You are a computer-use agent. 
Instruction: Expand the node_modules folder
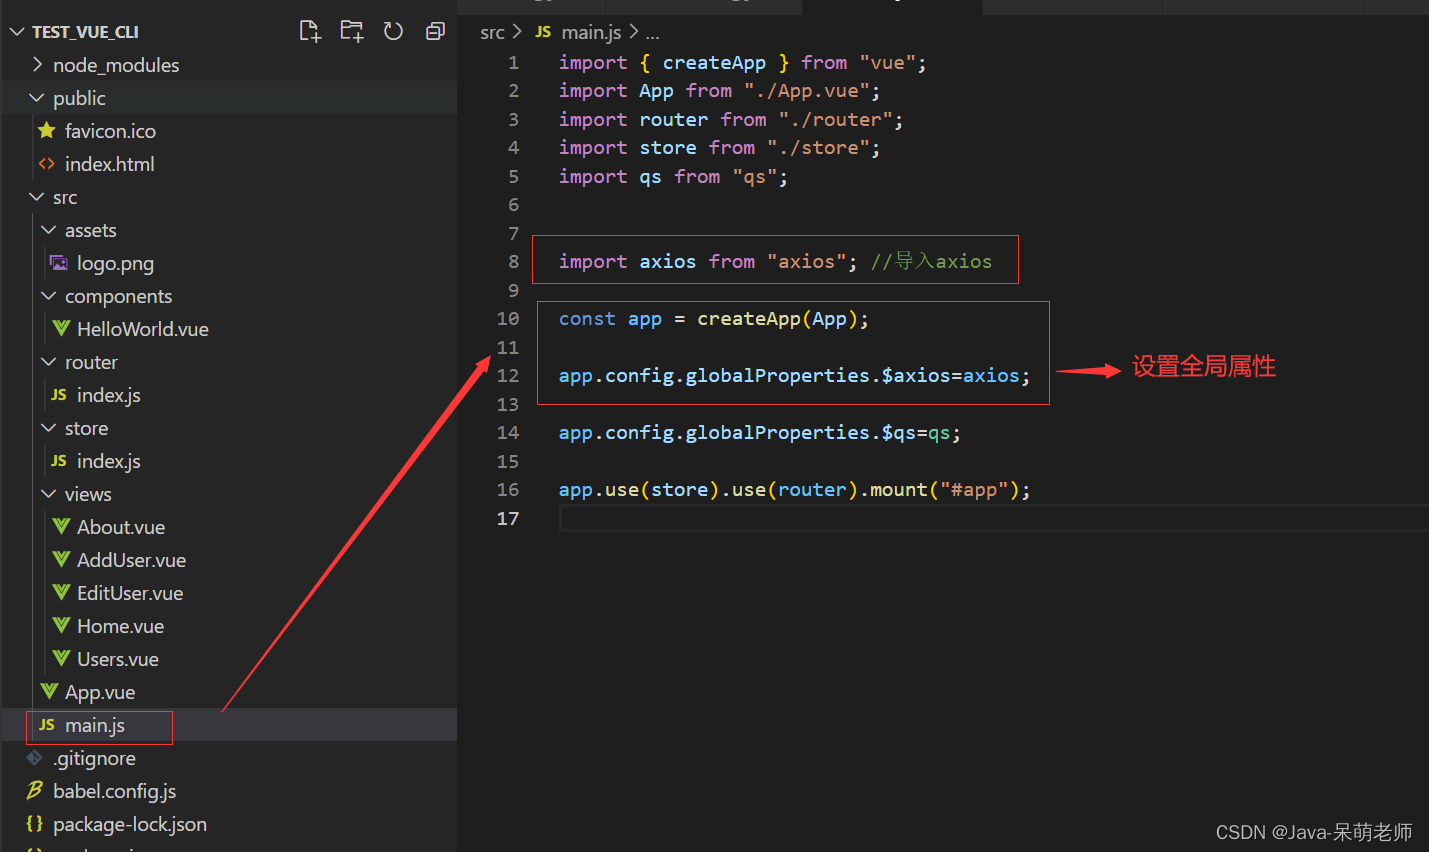click(x=37, y=65)
